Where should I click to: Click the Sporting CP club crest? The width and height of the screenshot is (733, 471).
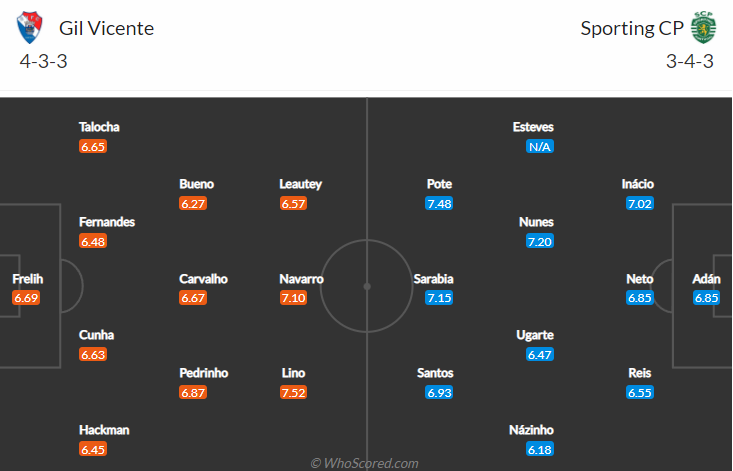705,29
